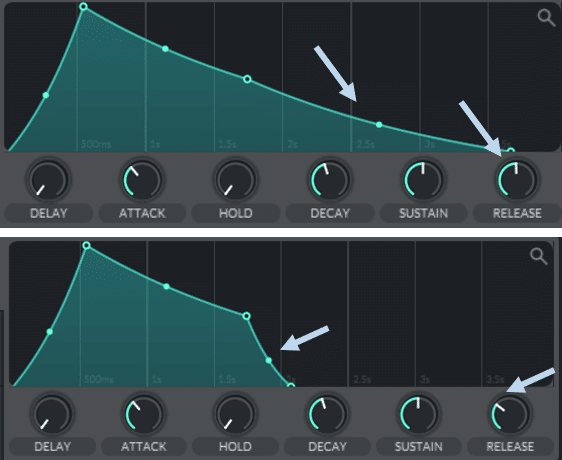562x460 pixels.
Task: Click the top envelope's DELAY knob
Action: point(49,179)
